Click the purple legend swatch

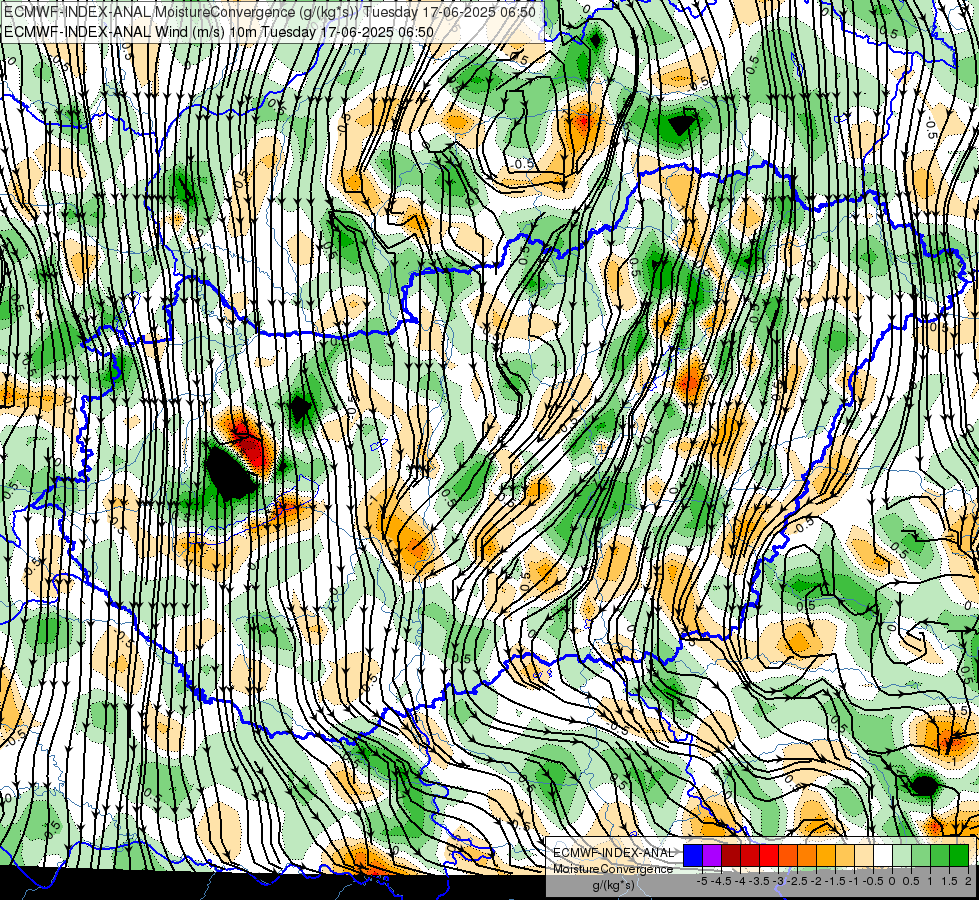click(x=712, y=855)
